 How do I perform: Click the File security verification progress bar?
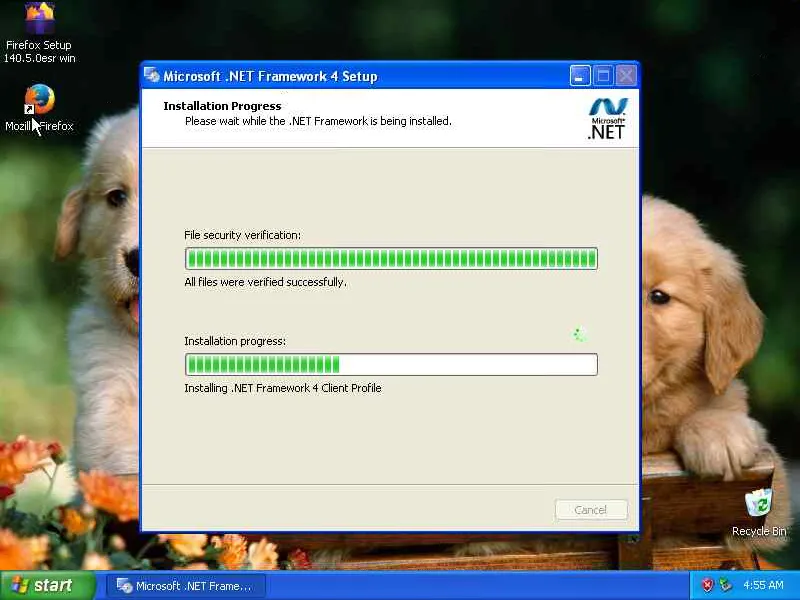click(391, 259)
